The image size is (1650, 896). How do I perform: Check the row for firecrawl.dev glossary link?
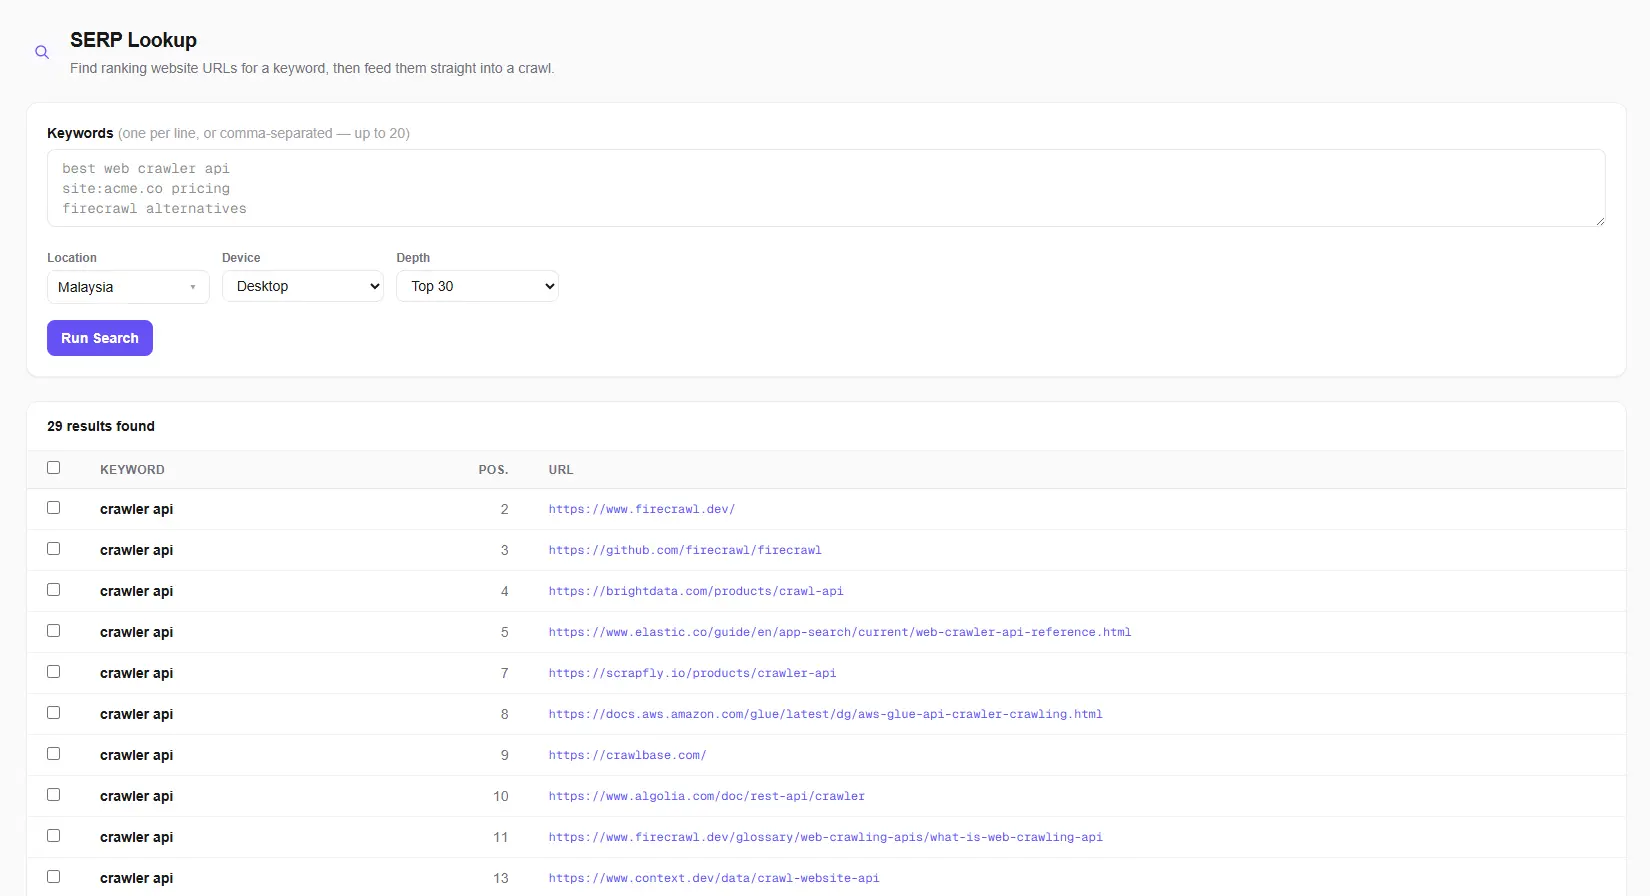coord(54,836)
